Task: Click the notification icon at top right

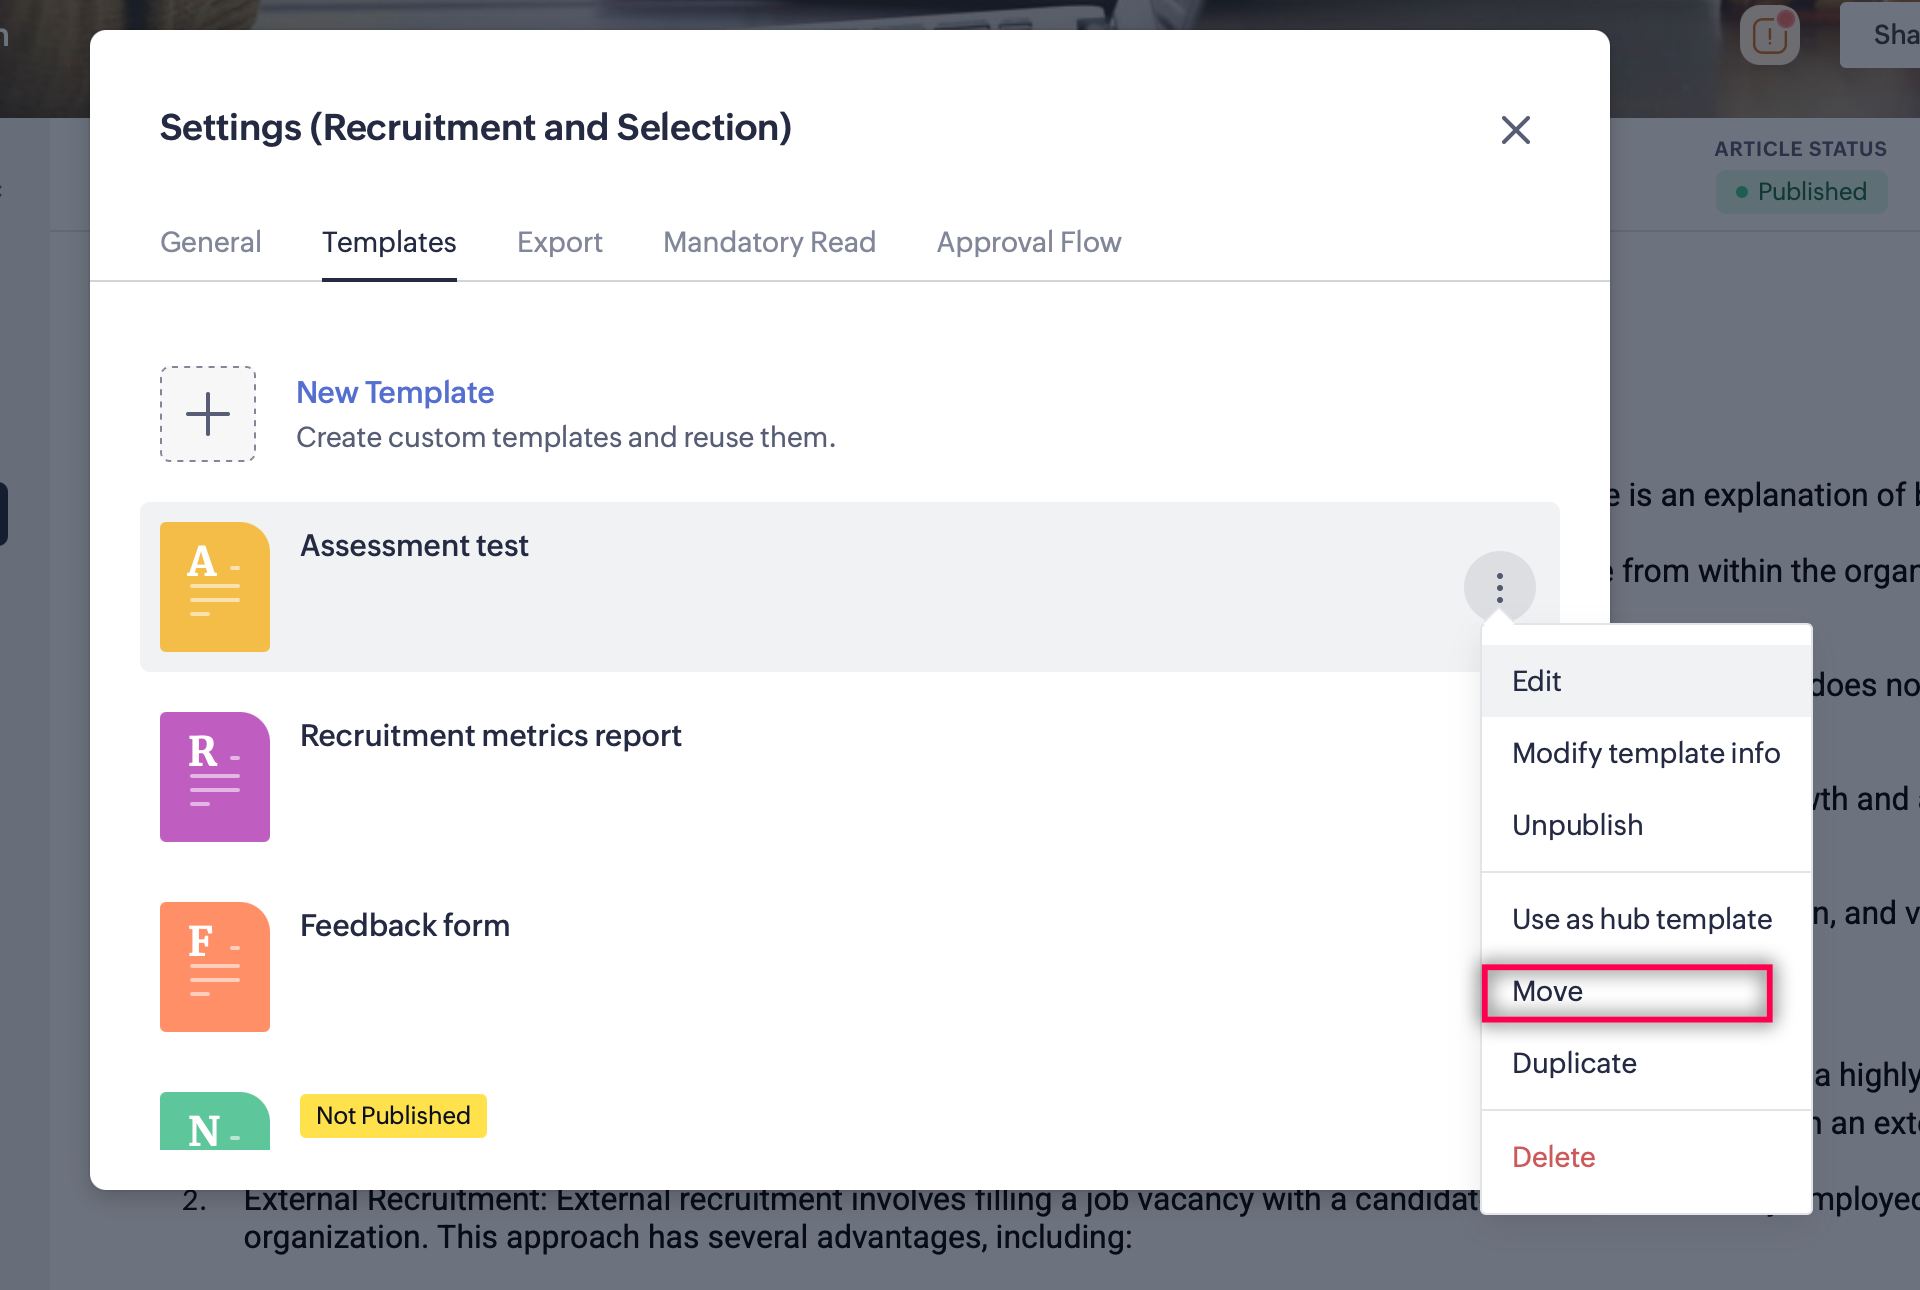Action: 1769,37
